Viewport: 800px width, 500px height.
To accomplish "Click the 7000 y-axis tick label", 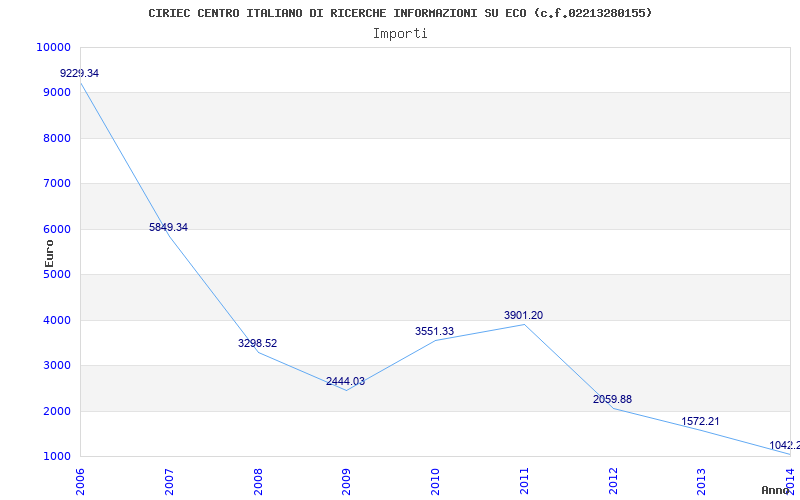I will point(56,183).
